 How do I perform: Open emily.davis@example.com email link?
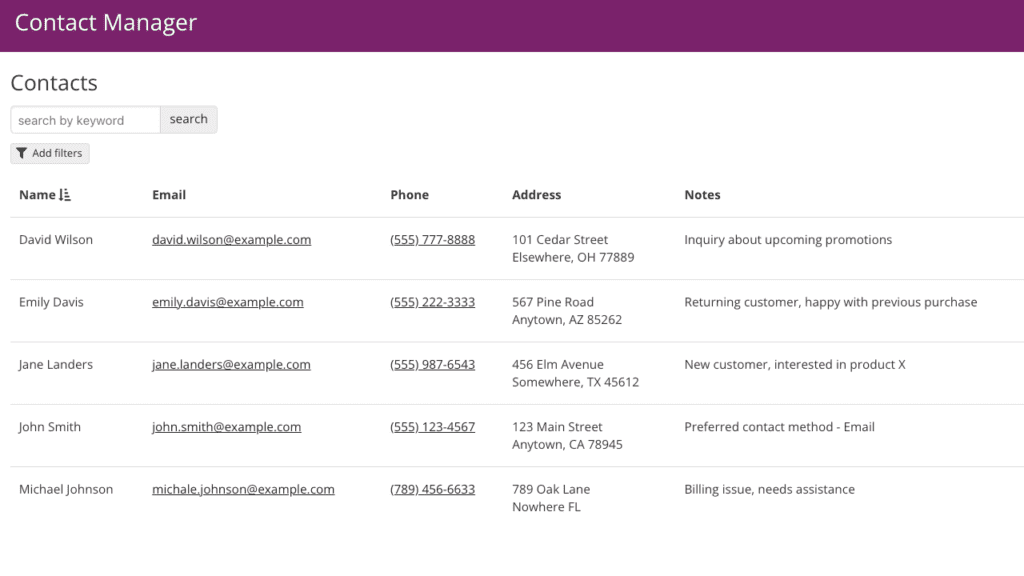[227, 302]
